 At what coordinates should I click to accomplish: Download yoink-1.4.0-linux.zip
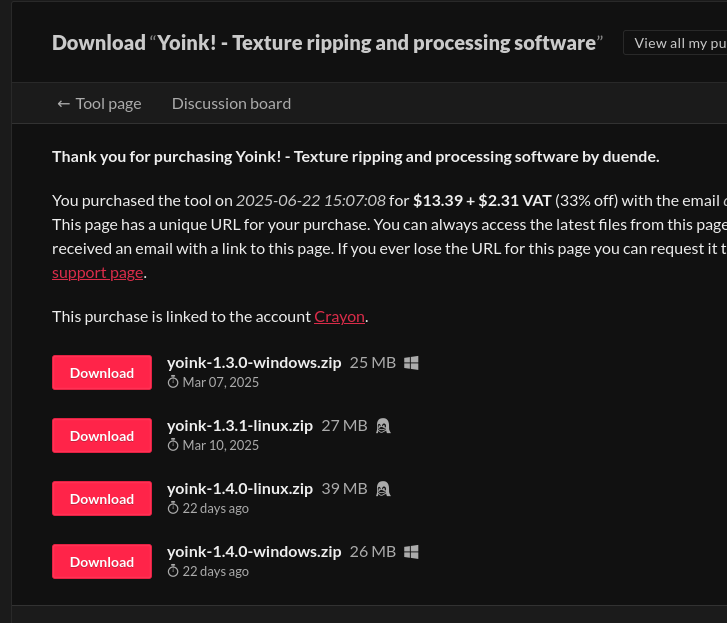(x=102, y=499)
